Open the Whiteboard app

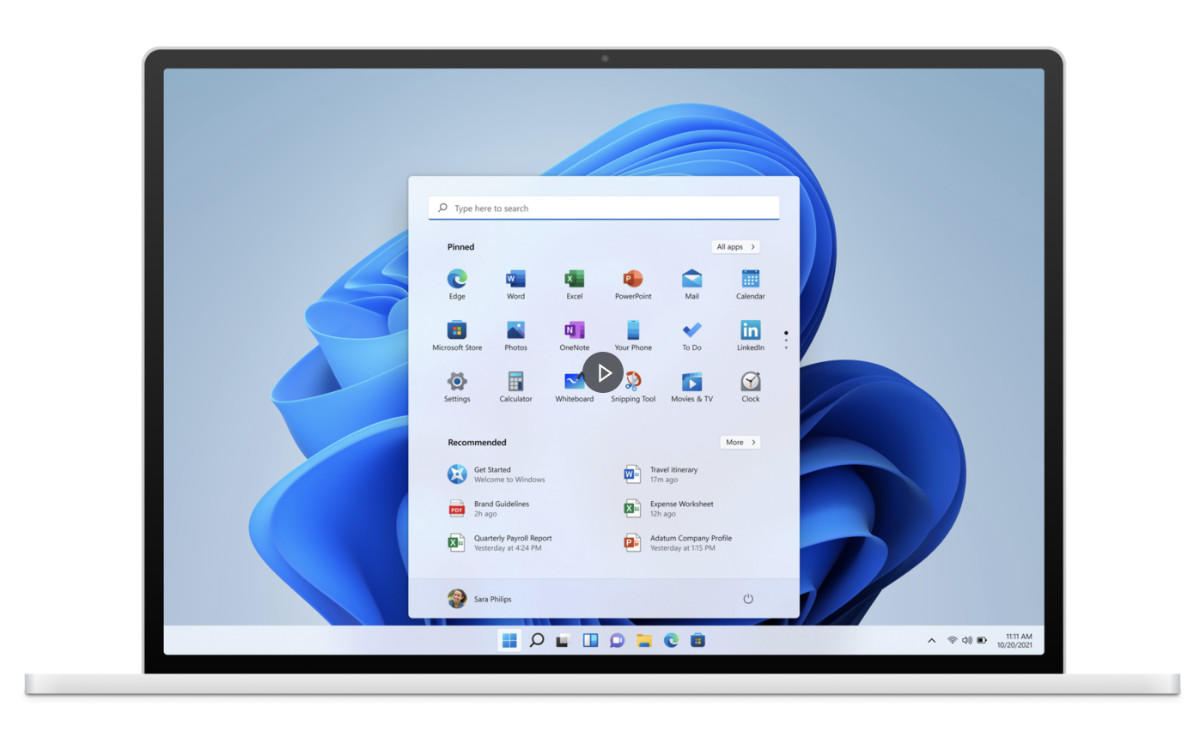pos(574,386)
